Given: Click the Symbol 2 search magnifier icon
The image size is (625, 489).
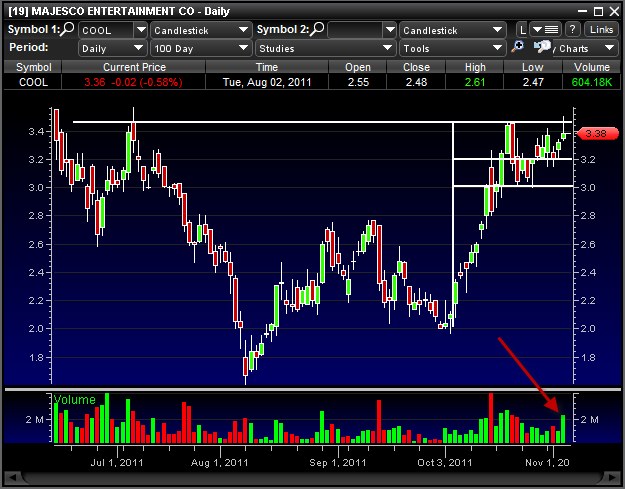Looking at the screenshot, I should [318, 30].
